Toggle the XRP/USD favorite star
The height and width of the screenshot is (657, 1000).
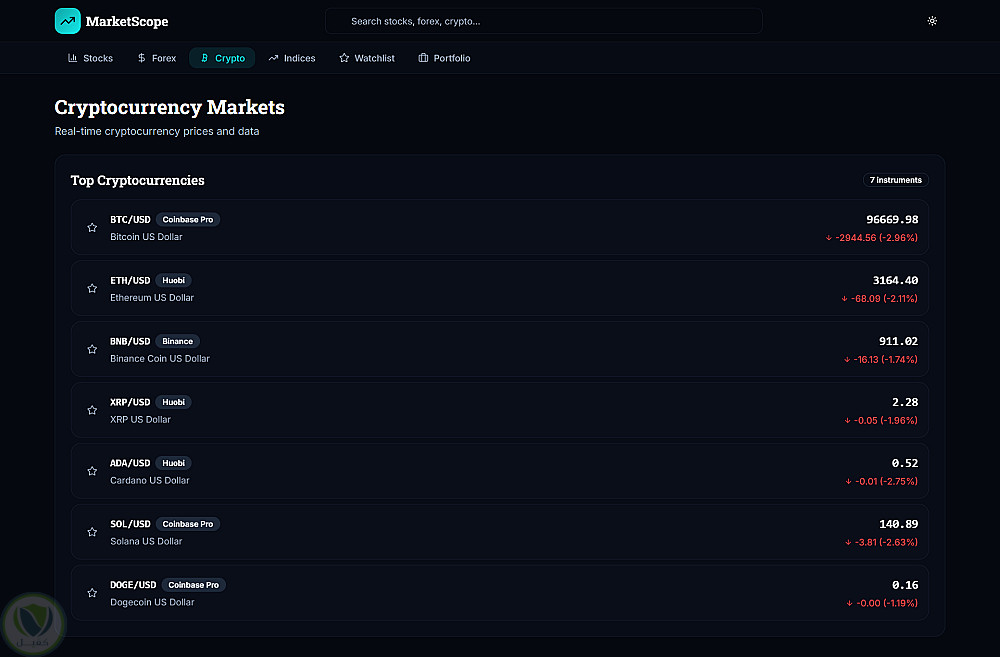click(92, 410)
